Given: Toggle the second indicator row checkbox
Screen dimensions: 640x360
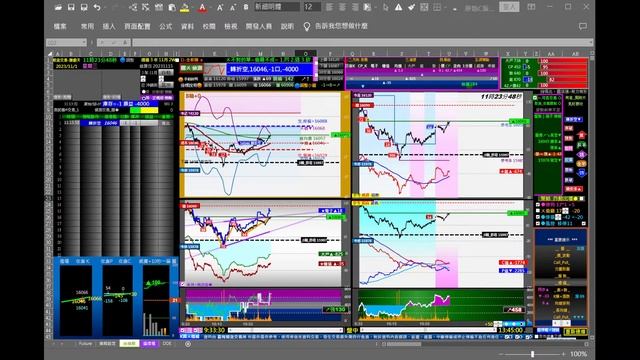Looking at the screenshot, I should pyautogui.click(x=538, y=211).
